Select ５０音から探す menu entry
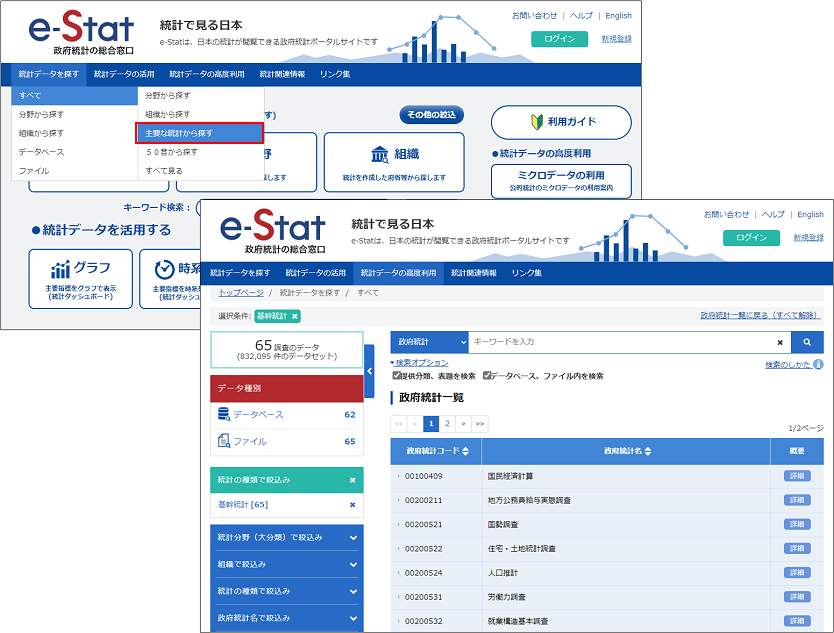This screenshot has width=834, height=633. [201, 152]
